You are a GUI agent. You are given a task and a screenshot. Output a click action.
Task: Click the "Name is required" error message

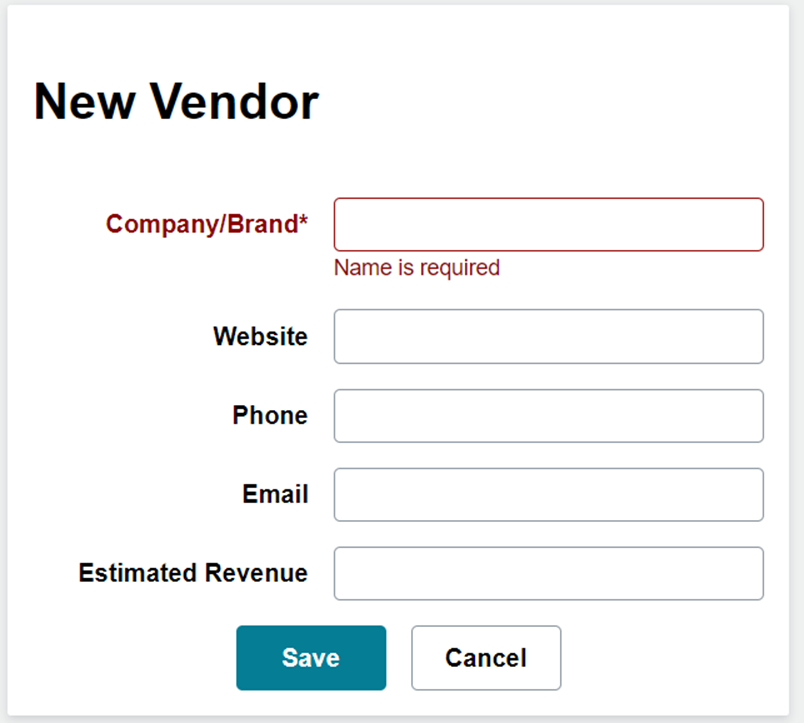pos(416,267)
